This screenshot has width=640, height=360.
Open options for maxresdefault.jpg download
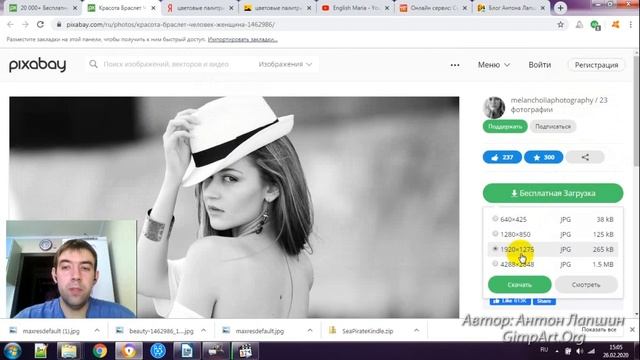(310, 331)
